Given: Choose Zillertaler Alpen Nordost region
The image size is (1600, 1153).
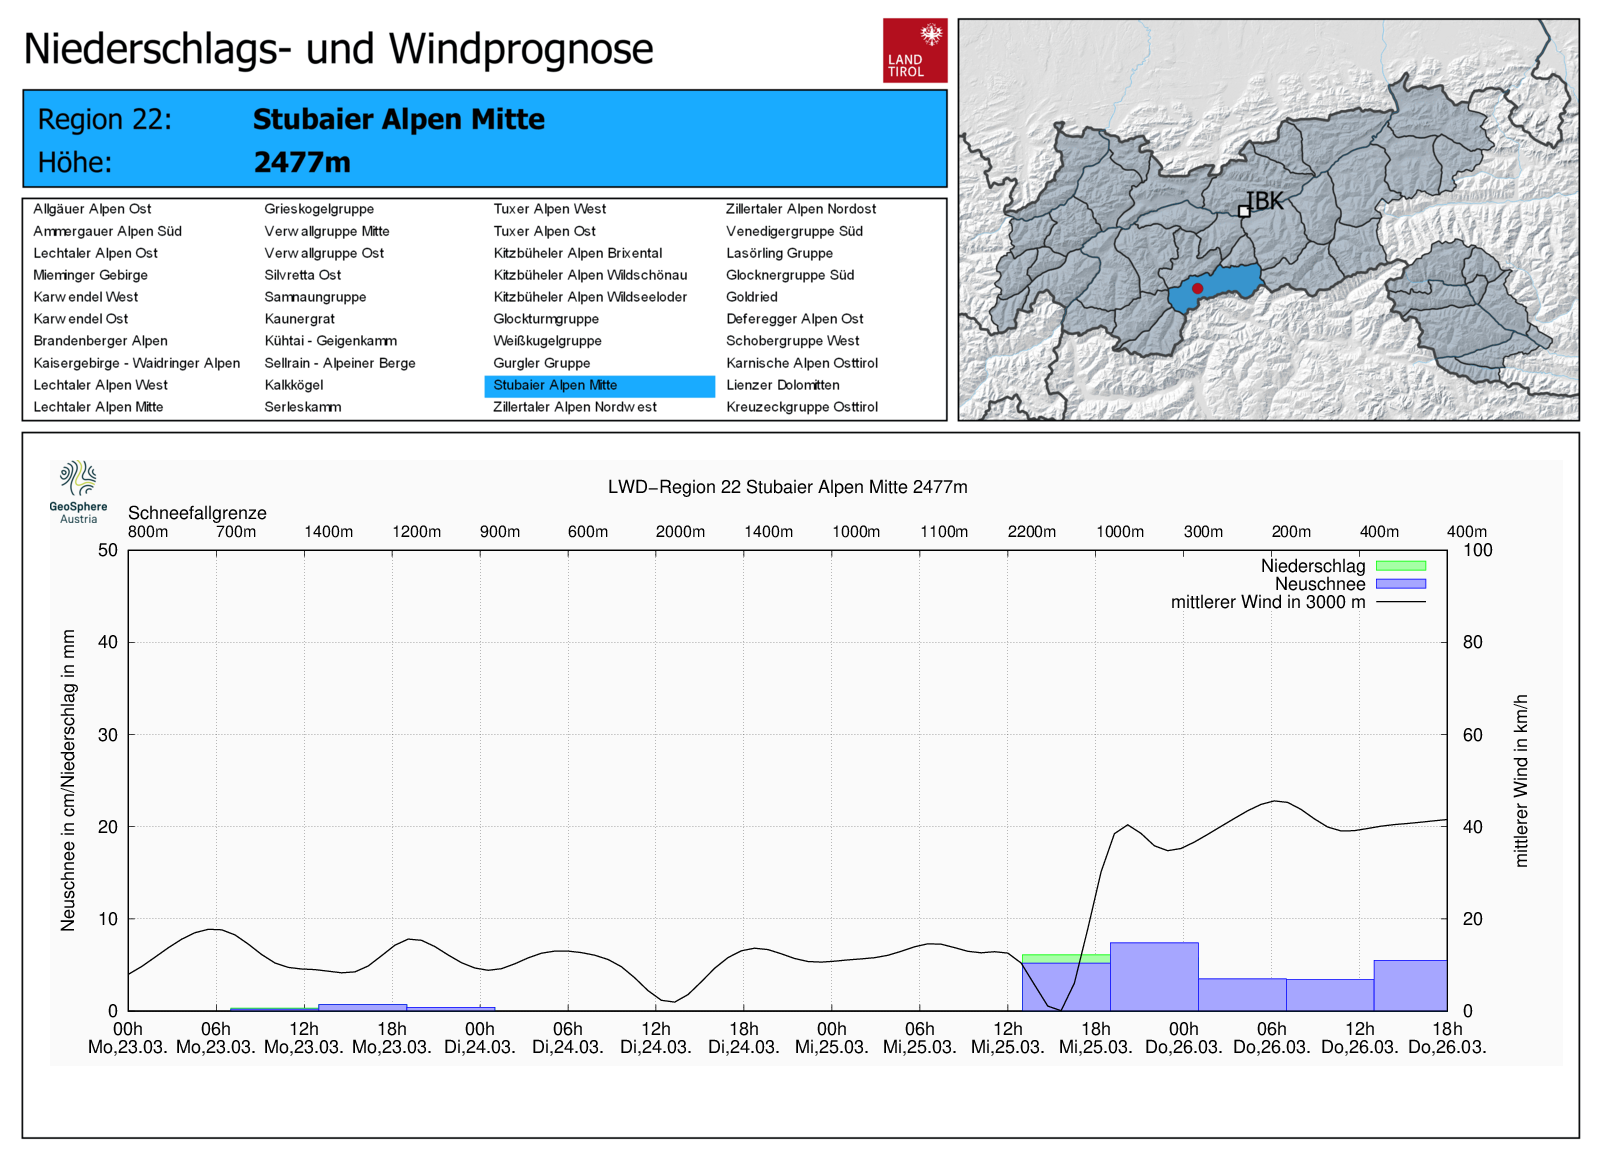Looking at the screenshot, I should (x=800, y=209).
